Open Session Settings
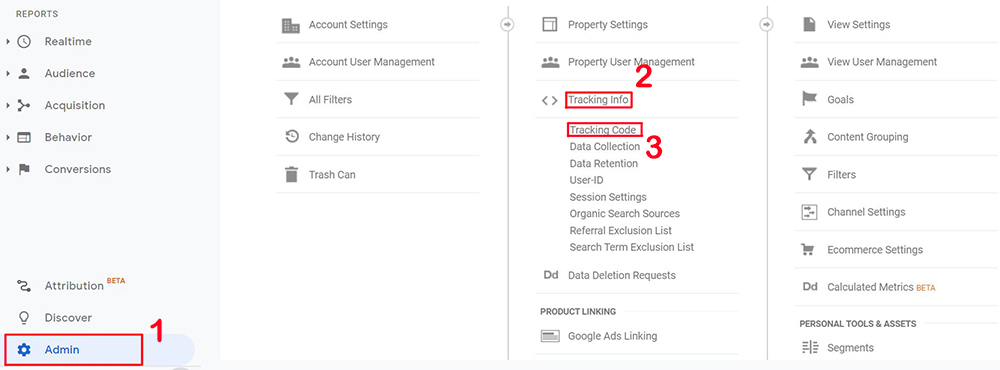1000x370 pixels. point(608,197)
